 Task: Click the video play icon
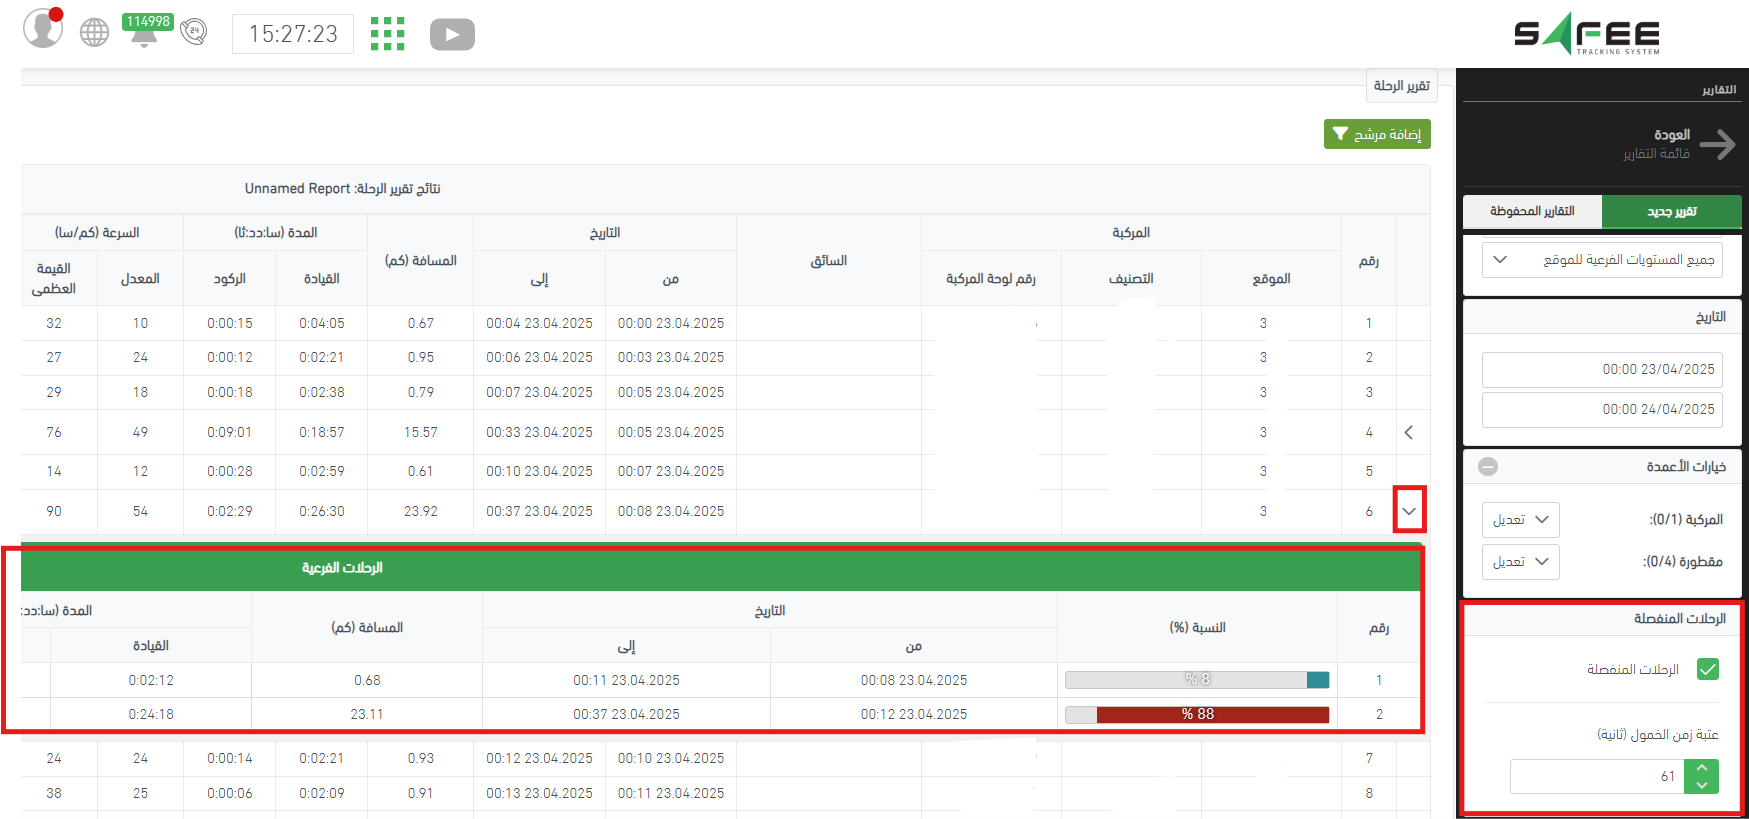tap(452, 35)
